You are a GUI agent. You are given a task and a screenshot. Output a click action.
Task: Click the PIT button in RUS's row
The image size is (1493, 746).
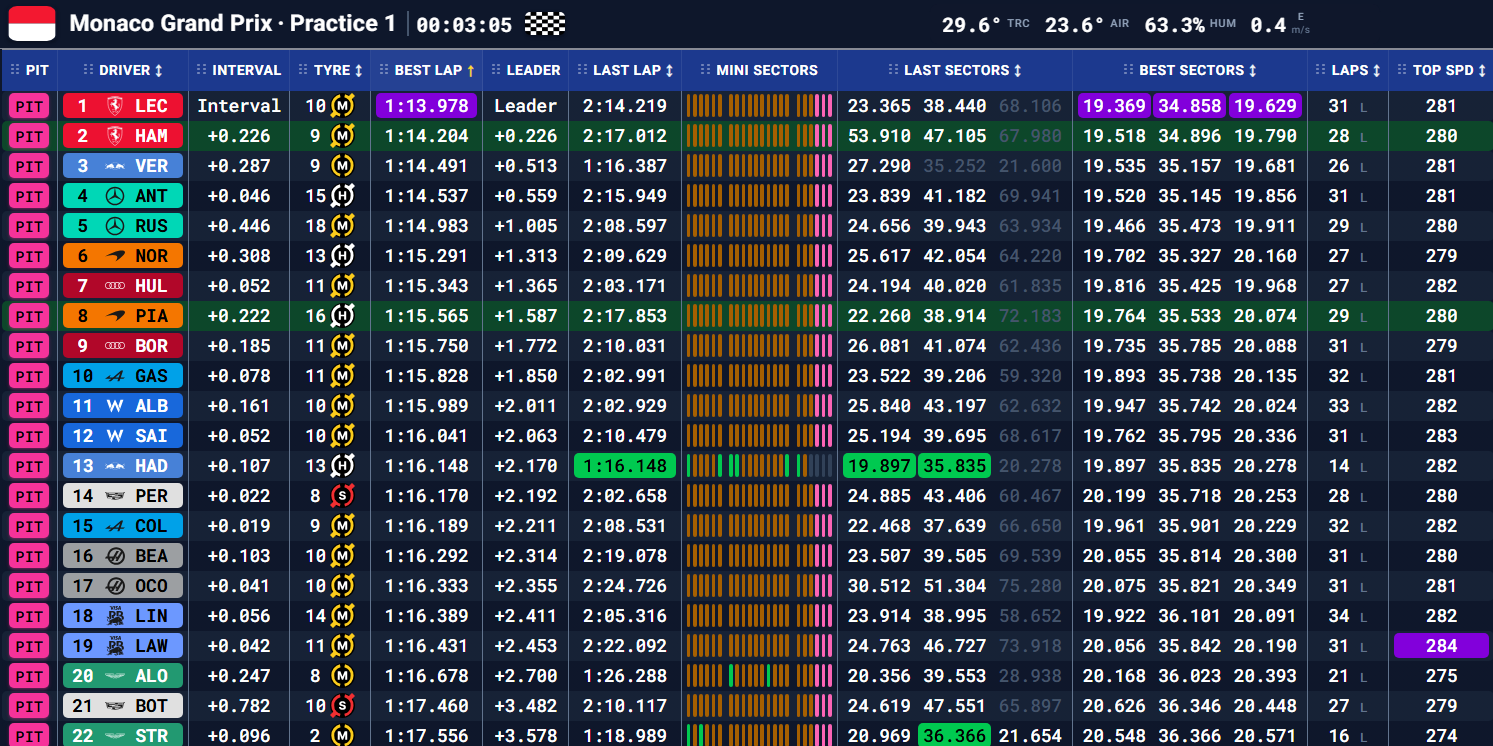pyautogui.click(x=29, y=226)
